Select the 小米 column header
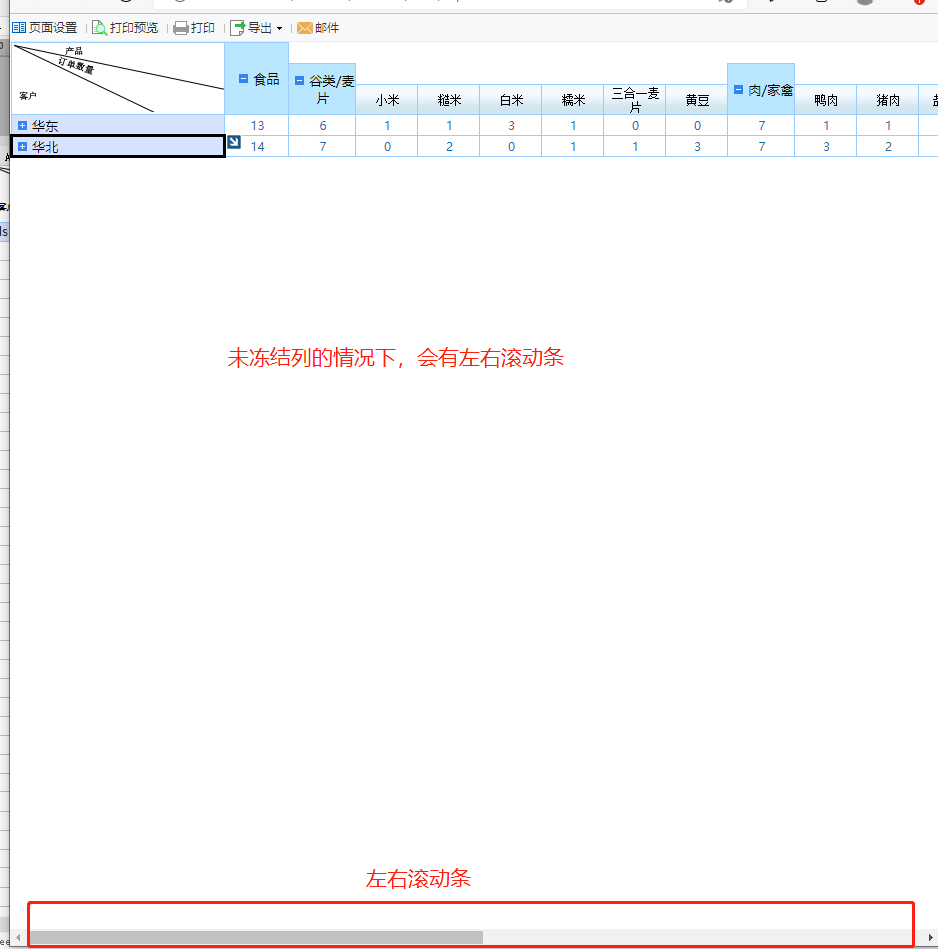Image resolution: width=938 pixels, height=949 pixels. point(387,100)
